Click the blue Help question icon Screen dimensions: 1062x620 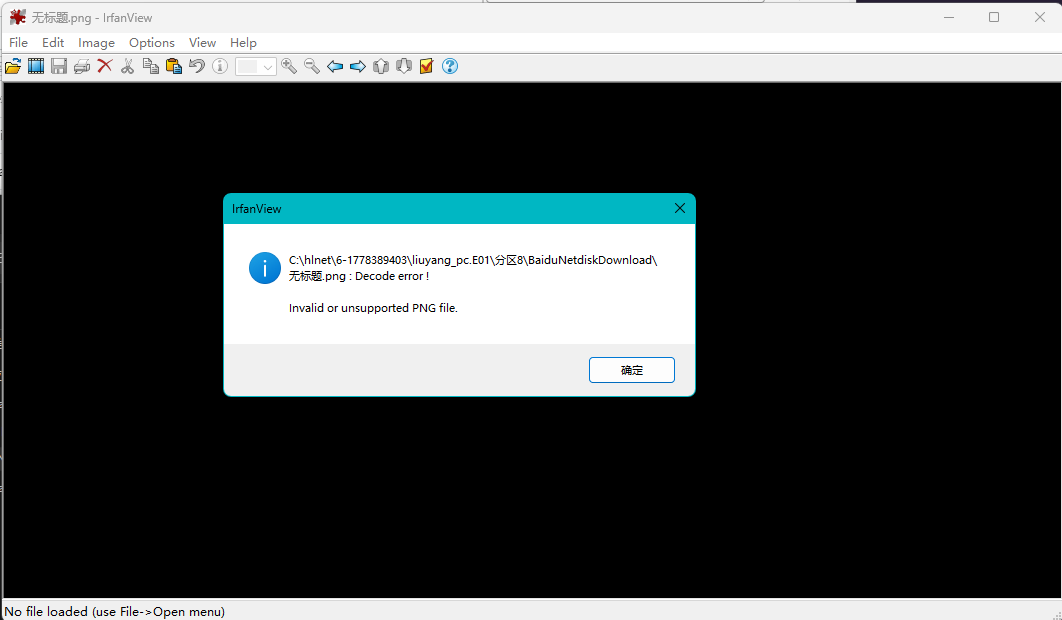tap(450, 66)
